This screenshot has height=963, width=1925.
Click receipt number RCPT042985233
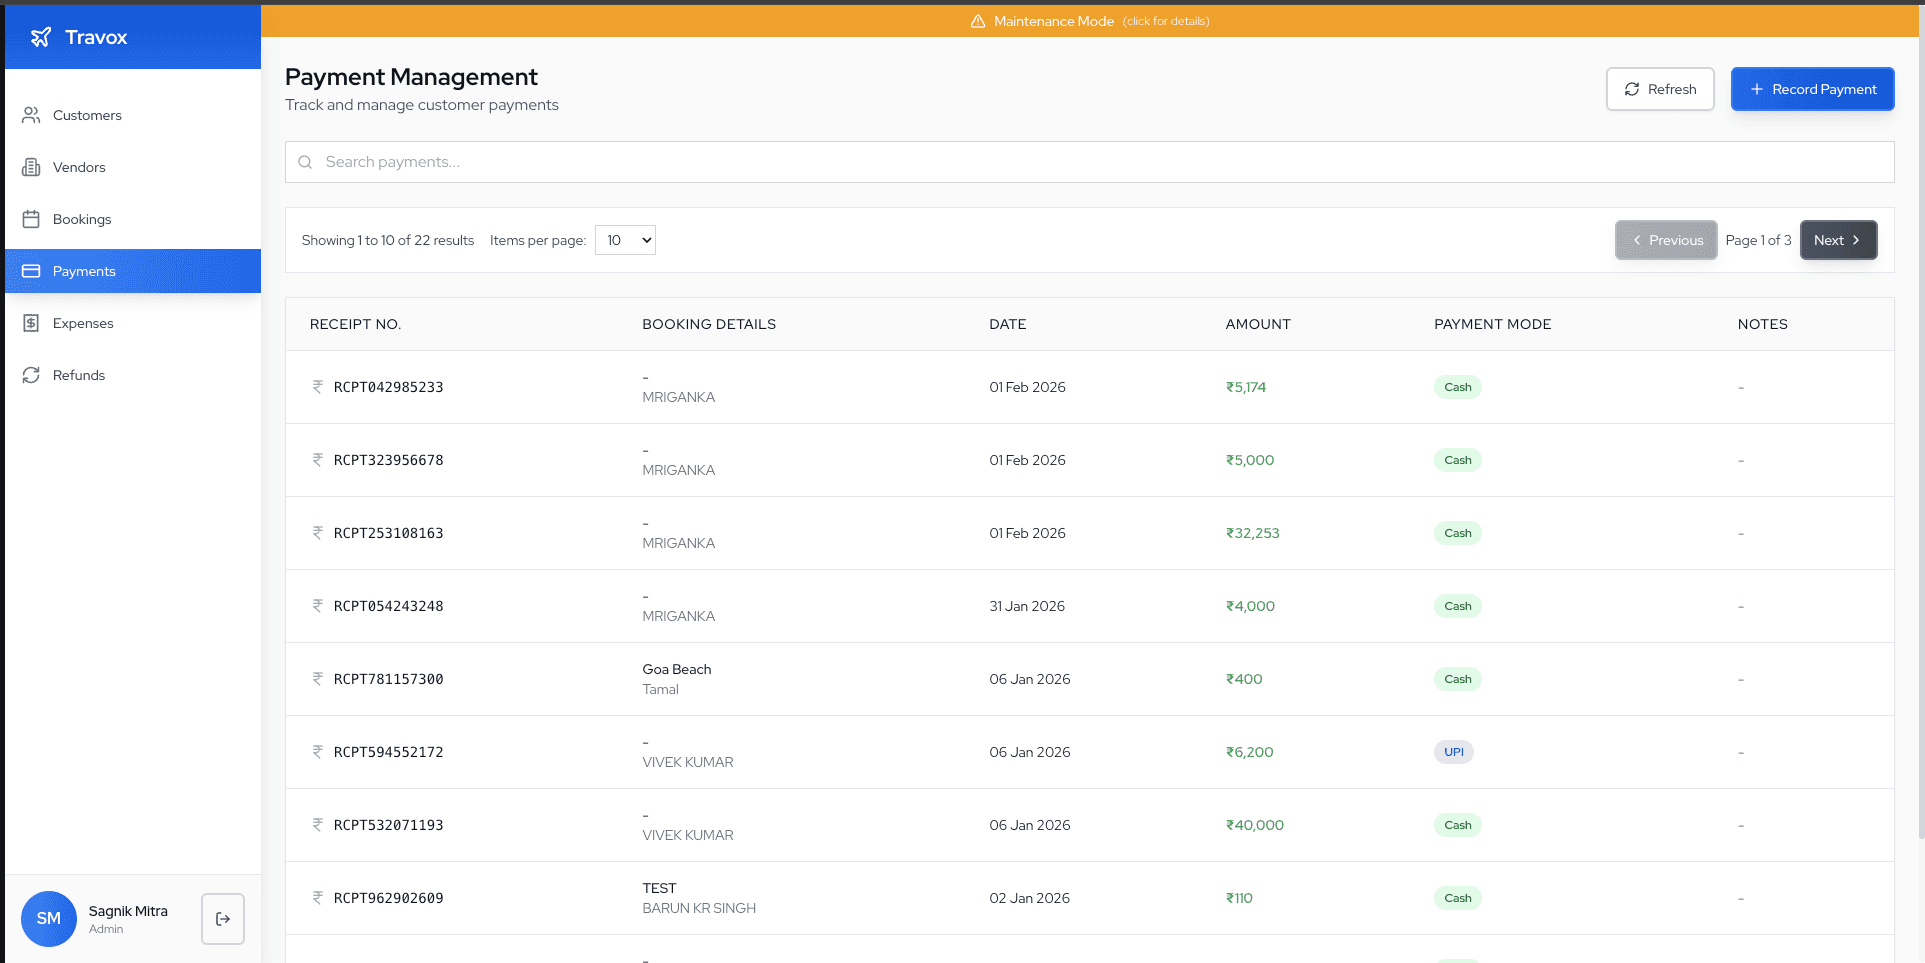389,387
